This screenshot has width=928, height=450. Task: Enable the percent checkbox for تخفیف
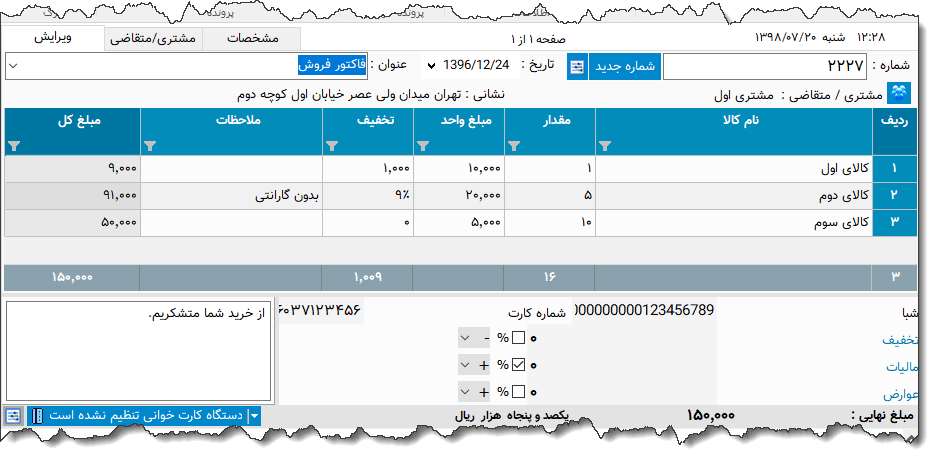[x=518, y=338]
